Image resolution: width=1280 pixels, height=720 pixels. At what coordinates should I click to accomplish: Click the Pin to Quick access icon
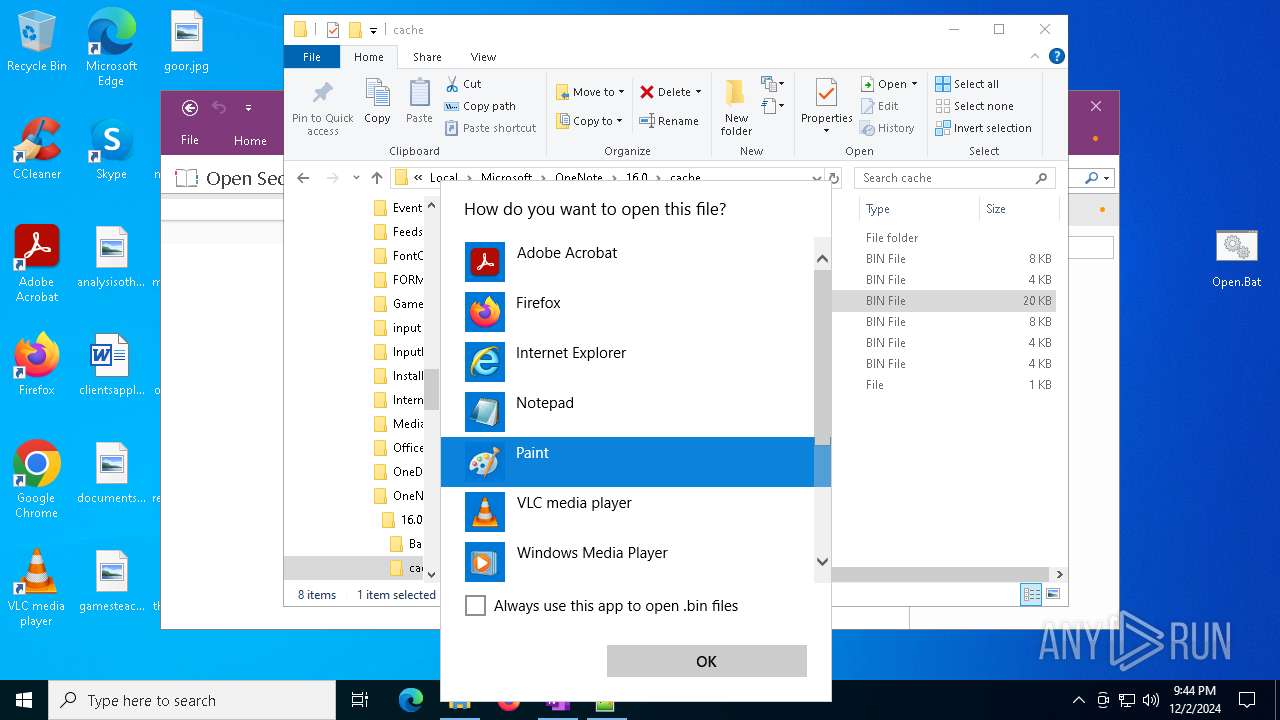(322, 107)
